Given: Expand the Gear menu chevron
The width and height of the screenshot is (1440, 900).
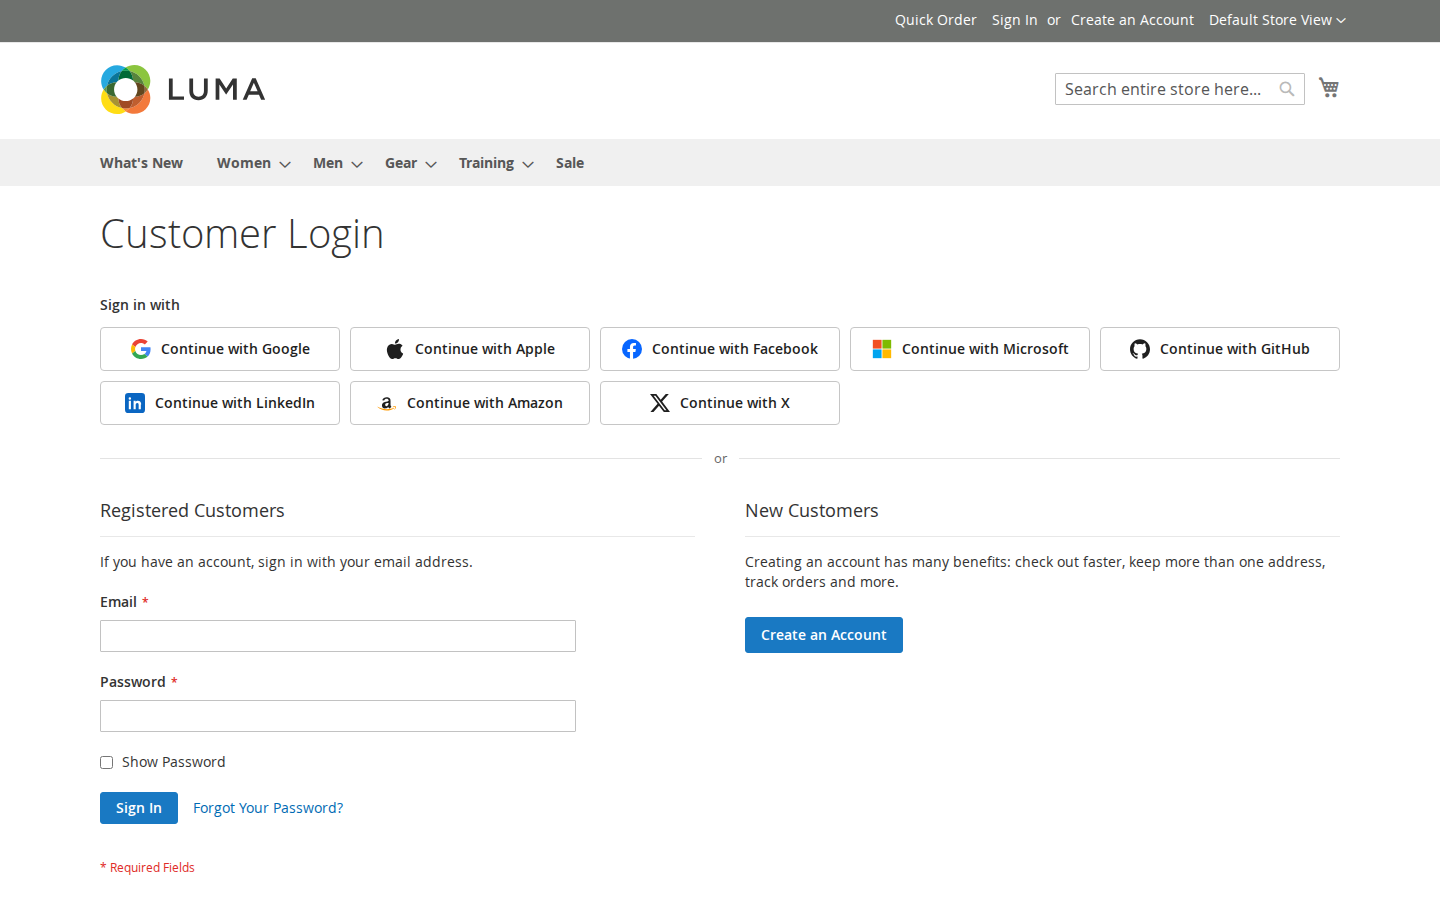Looking at the screenshot, I should 431,164.
